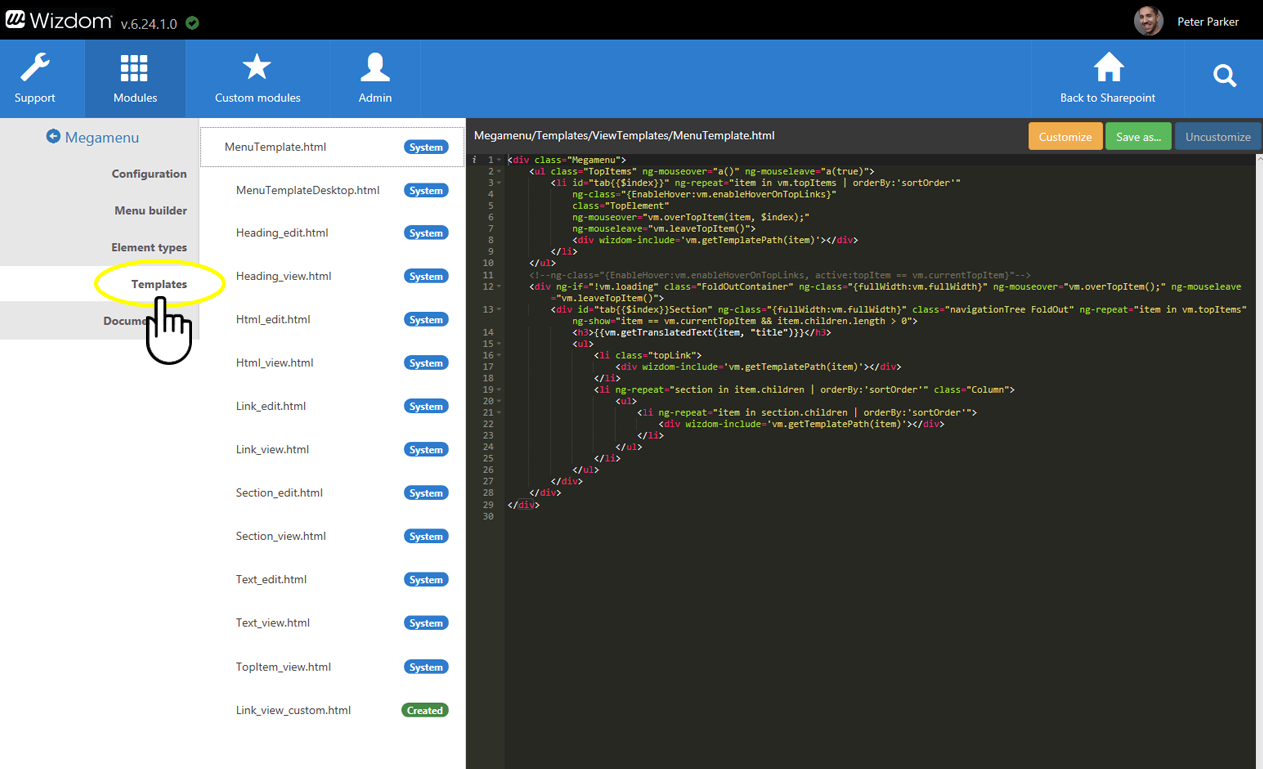The image size is (1263, 769).
Task: Select the Heading_edit.html template
Action: click(x=282, y=233)
